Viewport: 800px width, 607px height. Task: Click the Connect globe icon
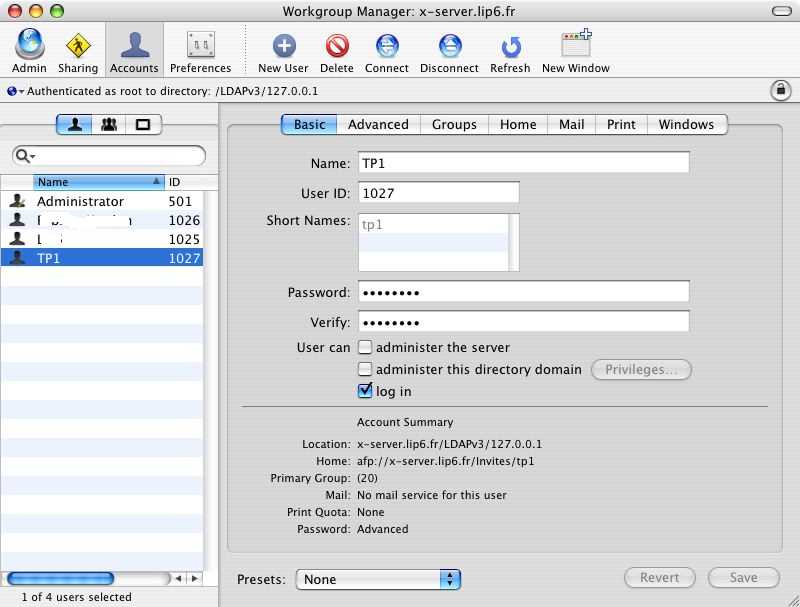pos(386,46)
